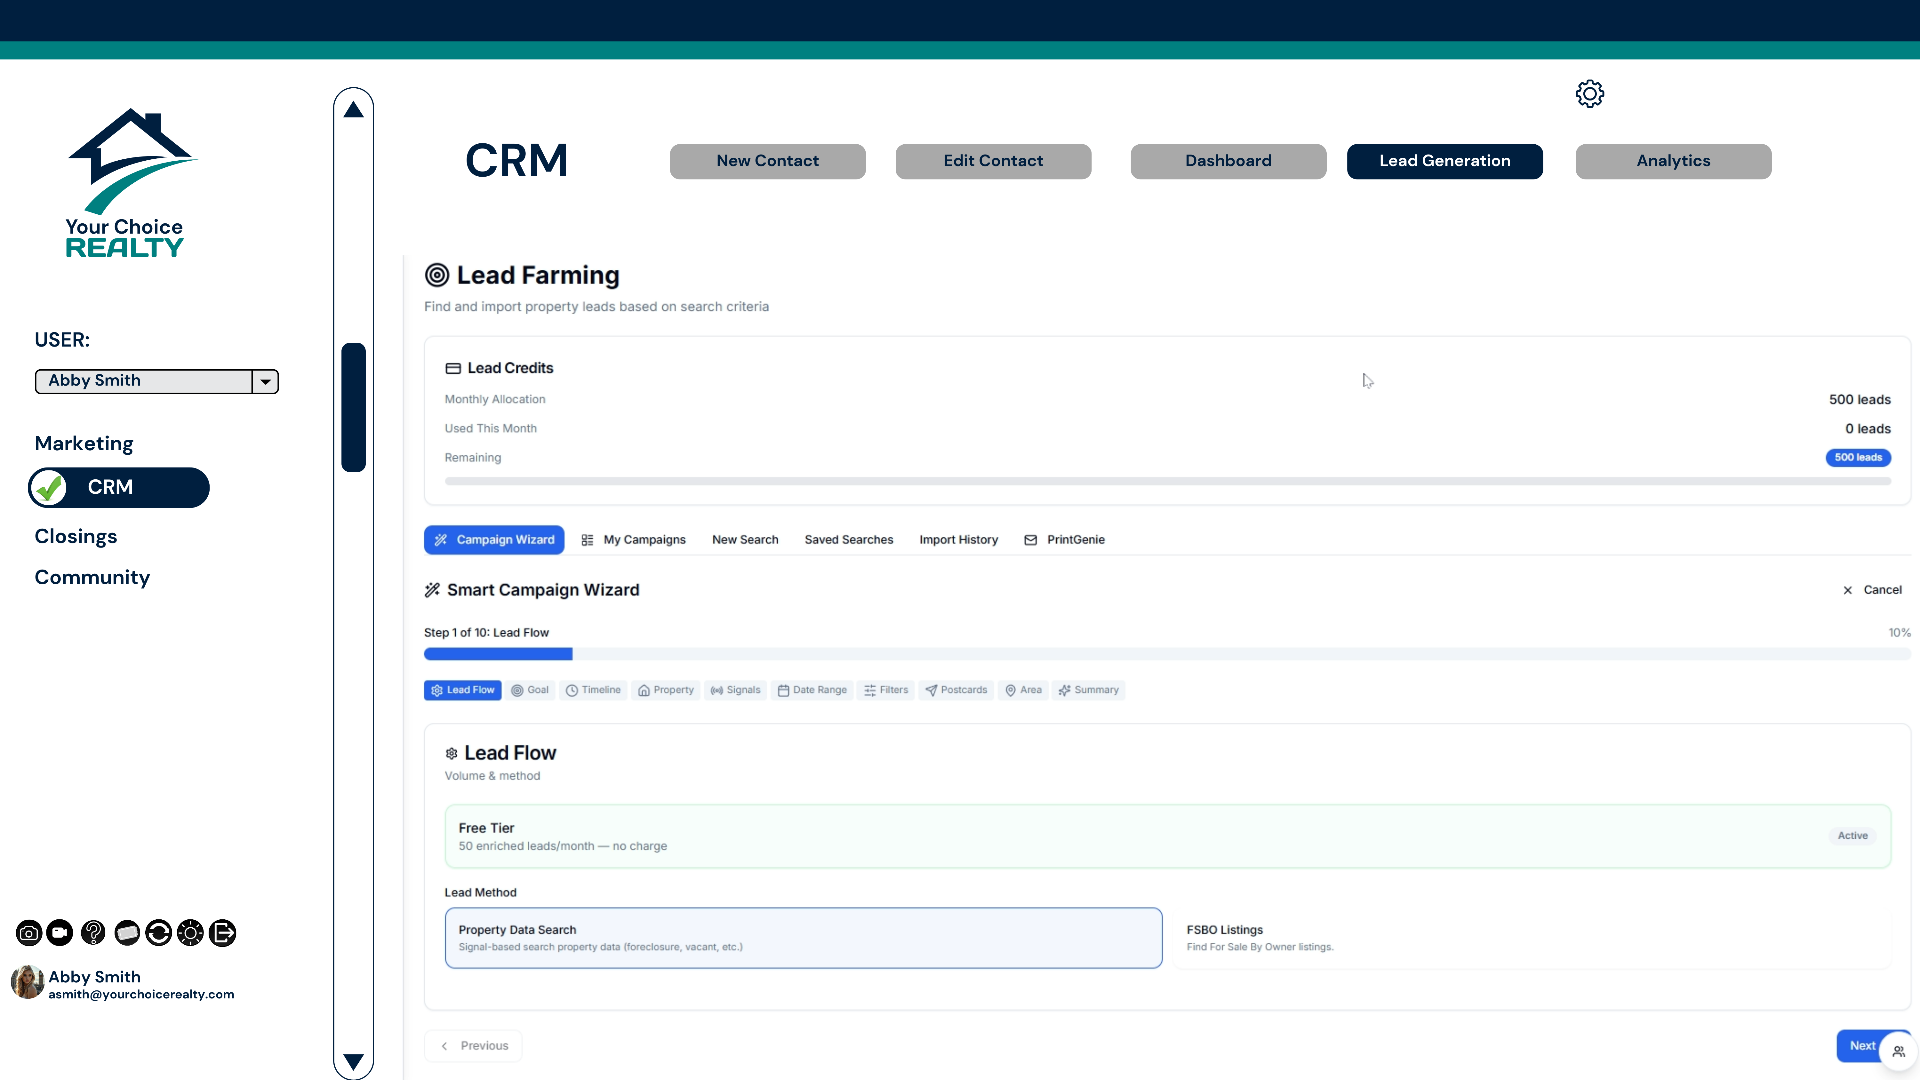Toggle the brightness sun icon

coord(190,933)
